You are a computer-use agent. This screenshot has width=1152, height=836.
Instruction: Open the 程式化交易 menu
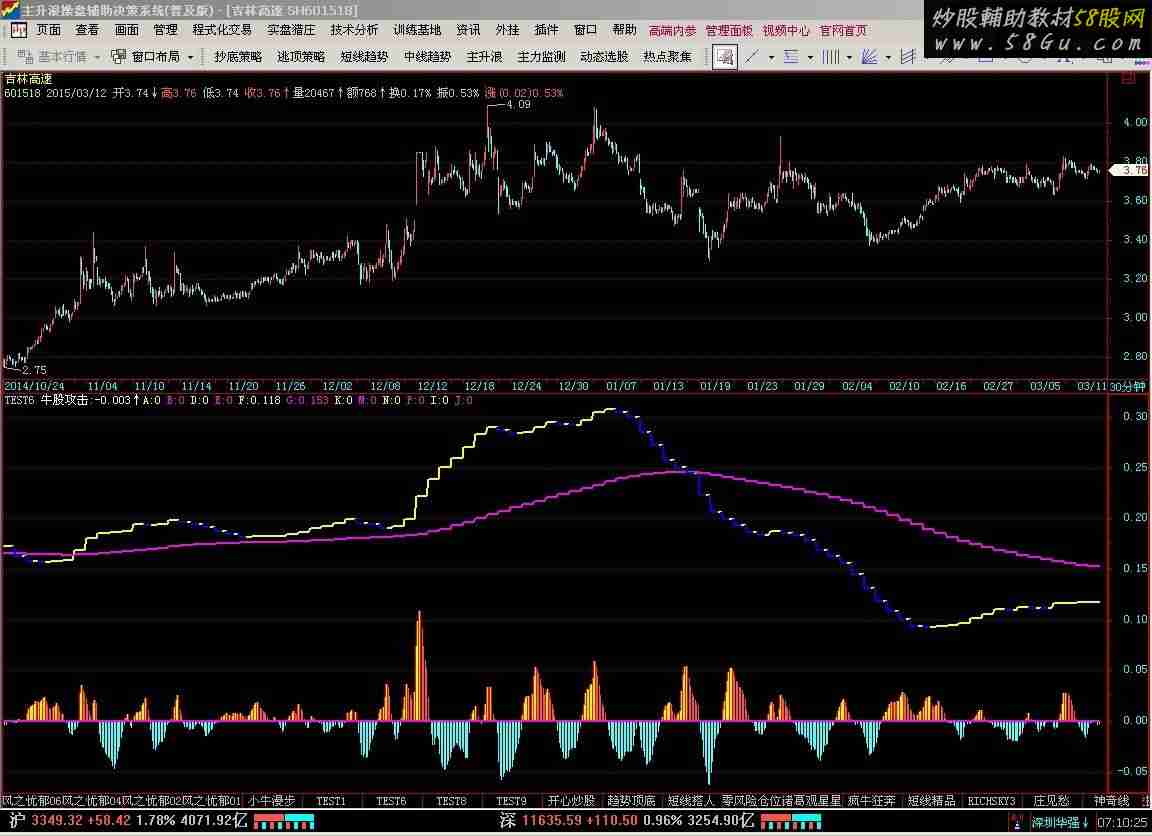222,30
